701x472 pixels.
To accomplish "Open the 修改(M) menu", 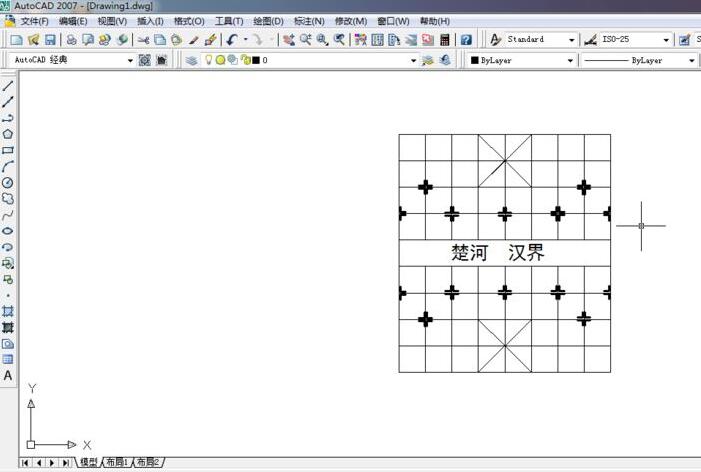I will (x=350, y=21).
